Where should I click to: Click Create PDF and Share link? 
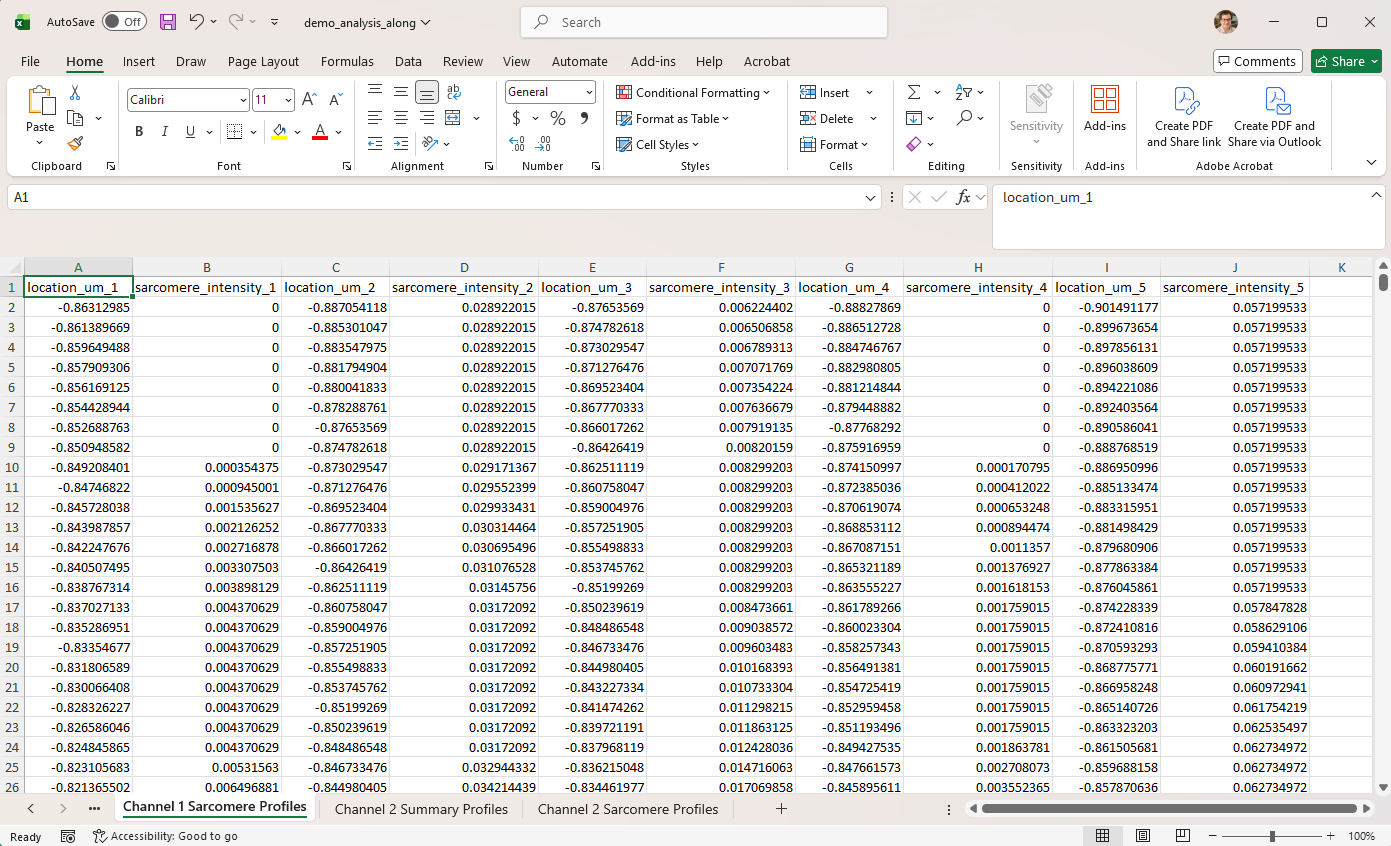point(1184,117)
